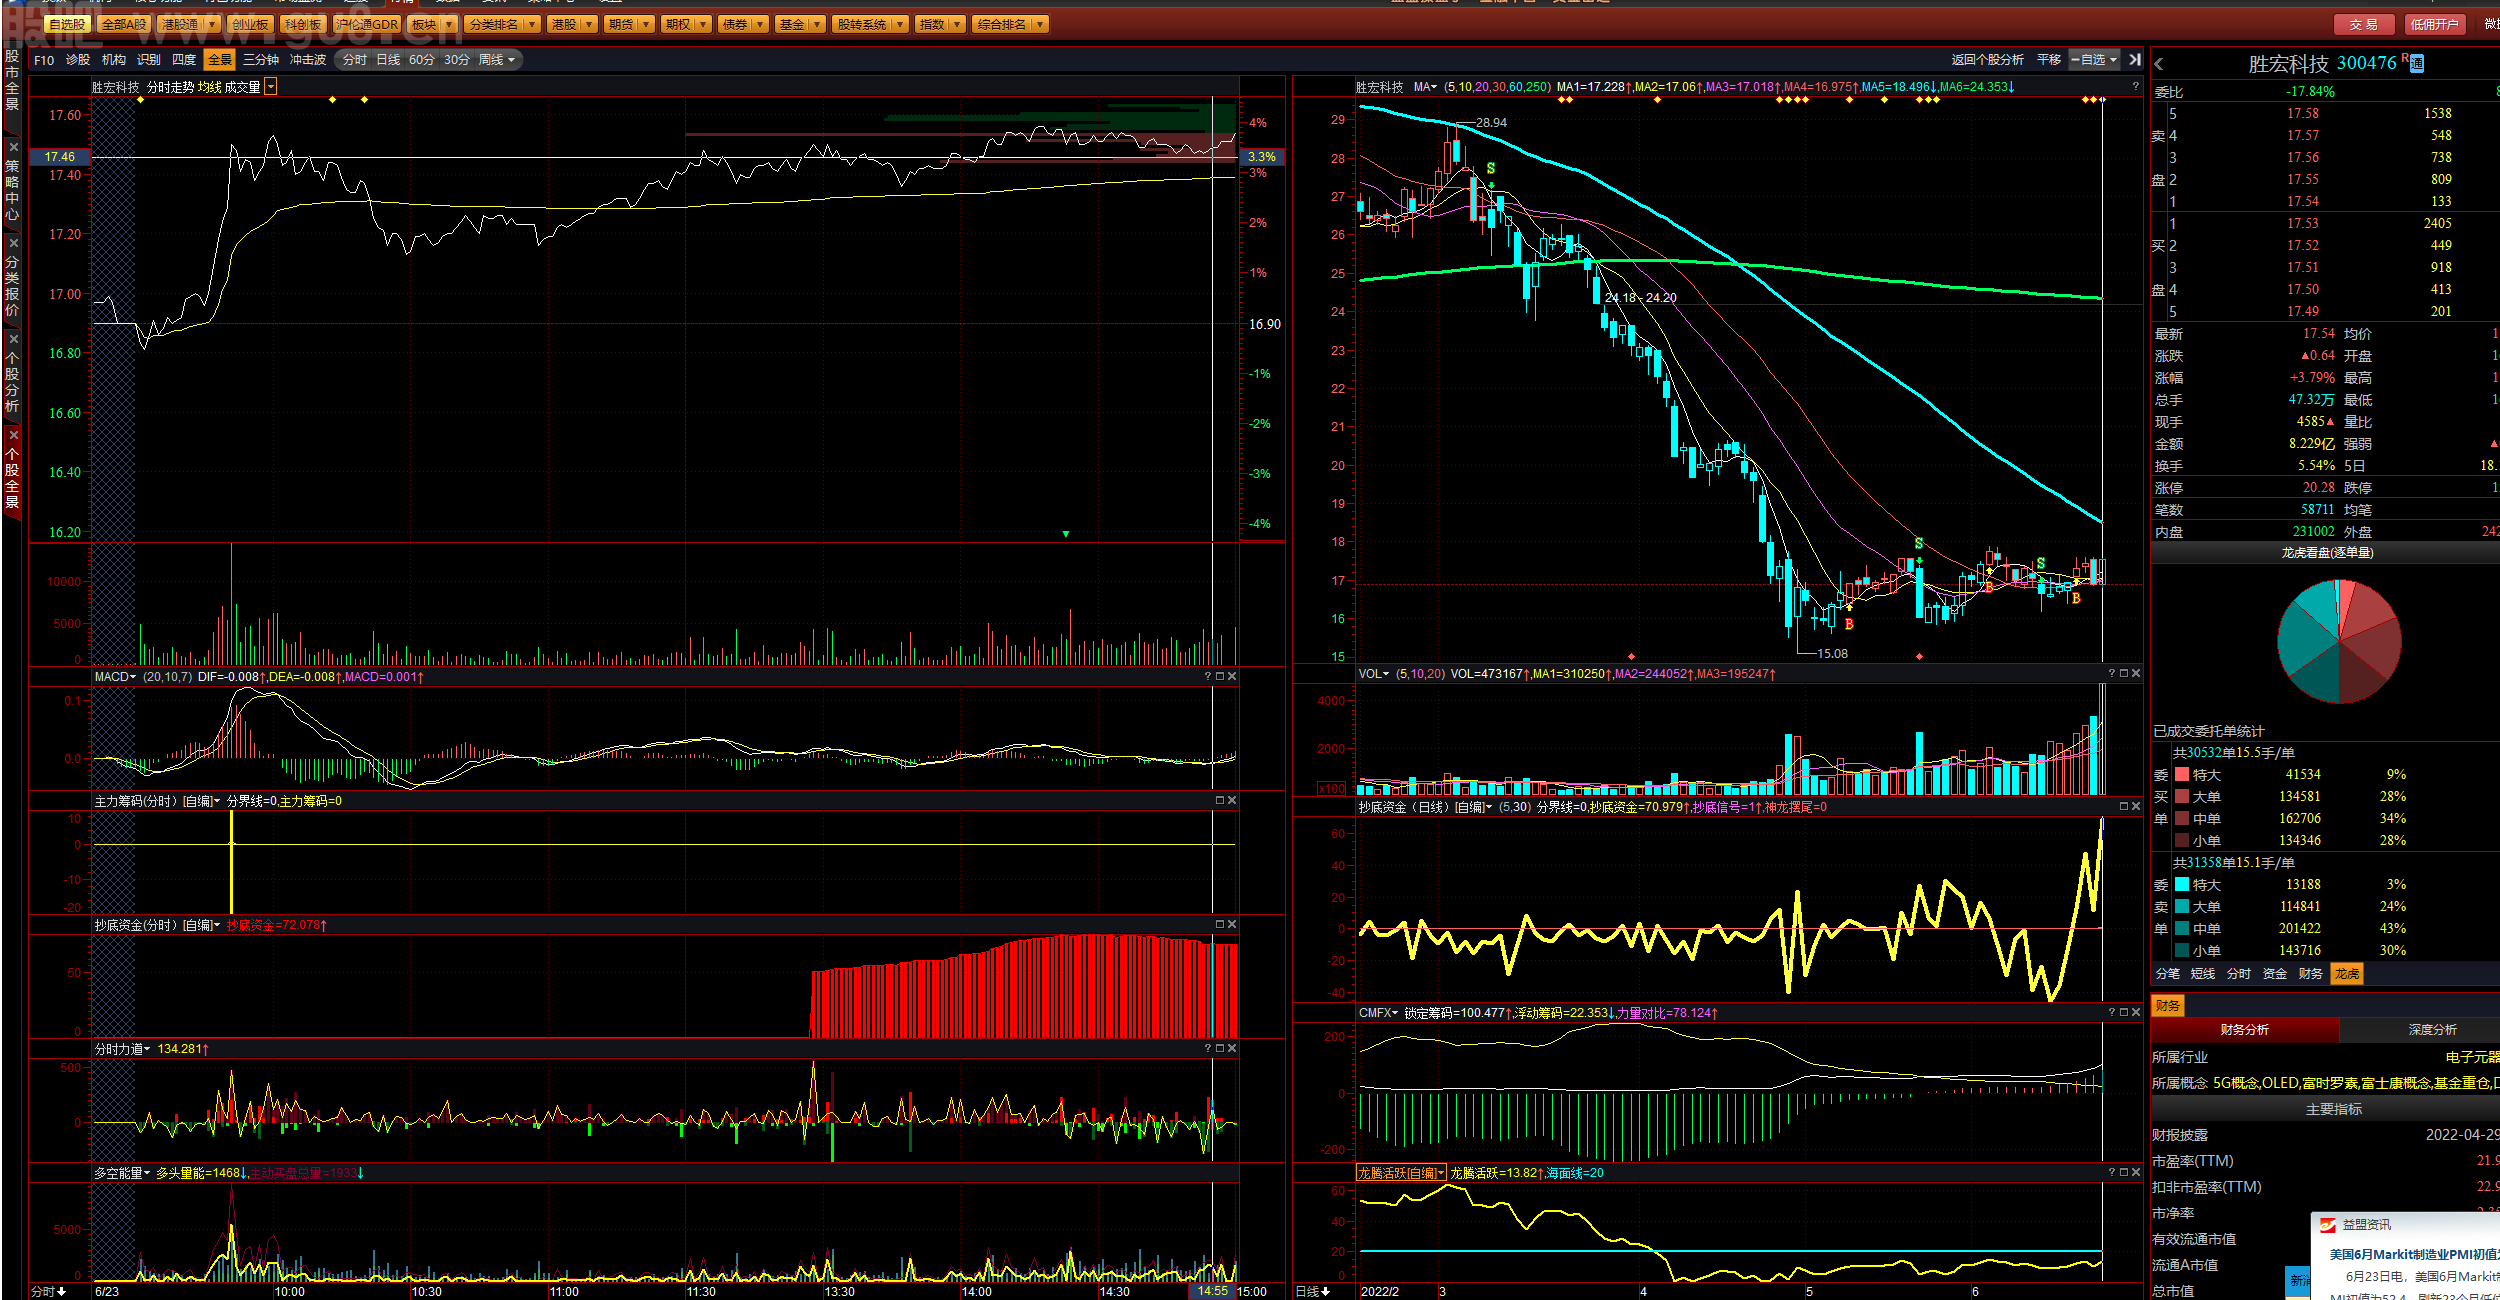Open the 创业板 market tab
The image size is (2500, 1300).
[x=250, y=24]
